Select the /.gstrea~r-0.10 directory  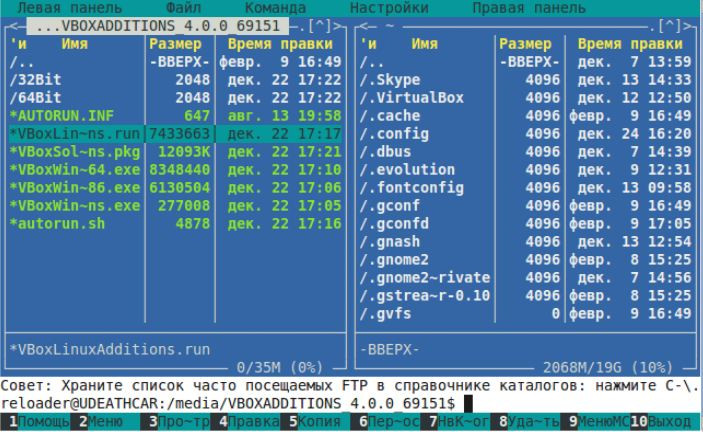click(525, 295)
